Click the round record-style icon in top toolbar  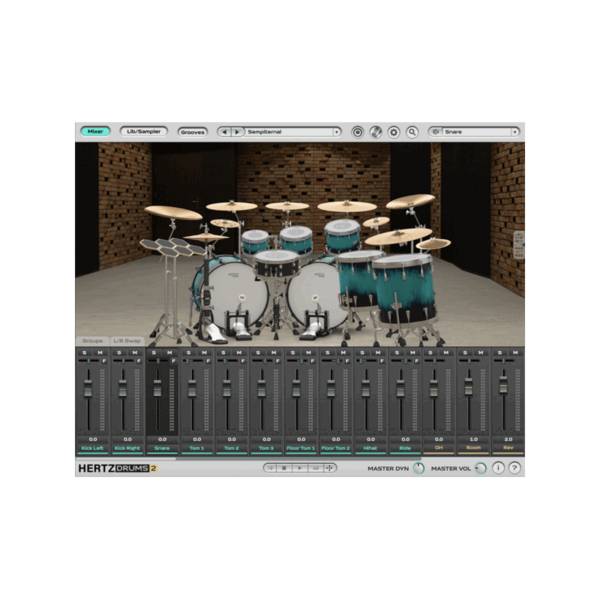click(357, 132)
